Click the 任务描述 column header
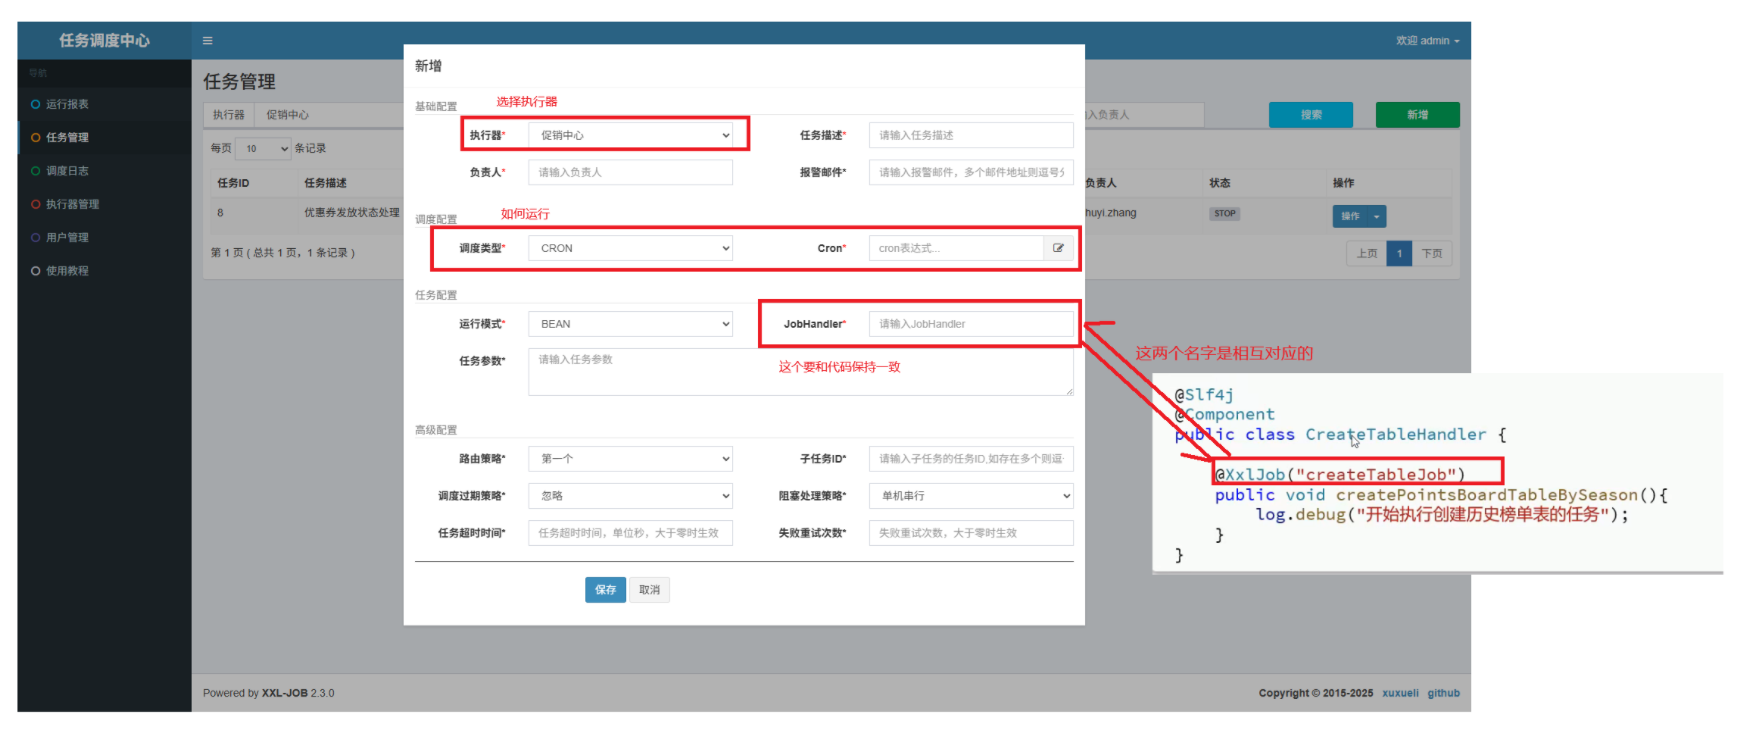Image resolution: width=1739 pixels, height=748 pixels. pos(325,183)
